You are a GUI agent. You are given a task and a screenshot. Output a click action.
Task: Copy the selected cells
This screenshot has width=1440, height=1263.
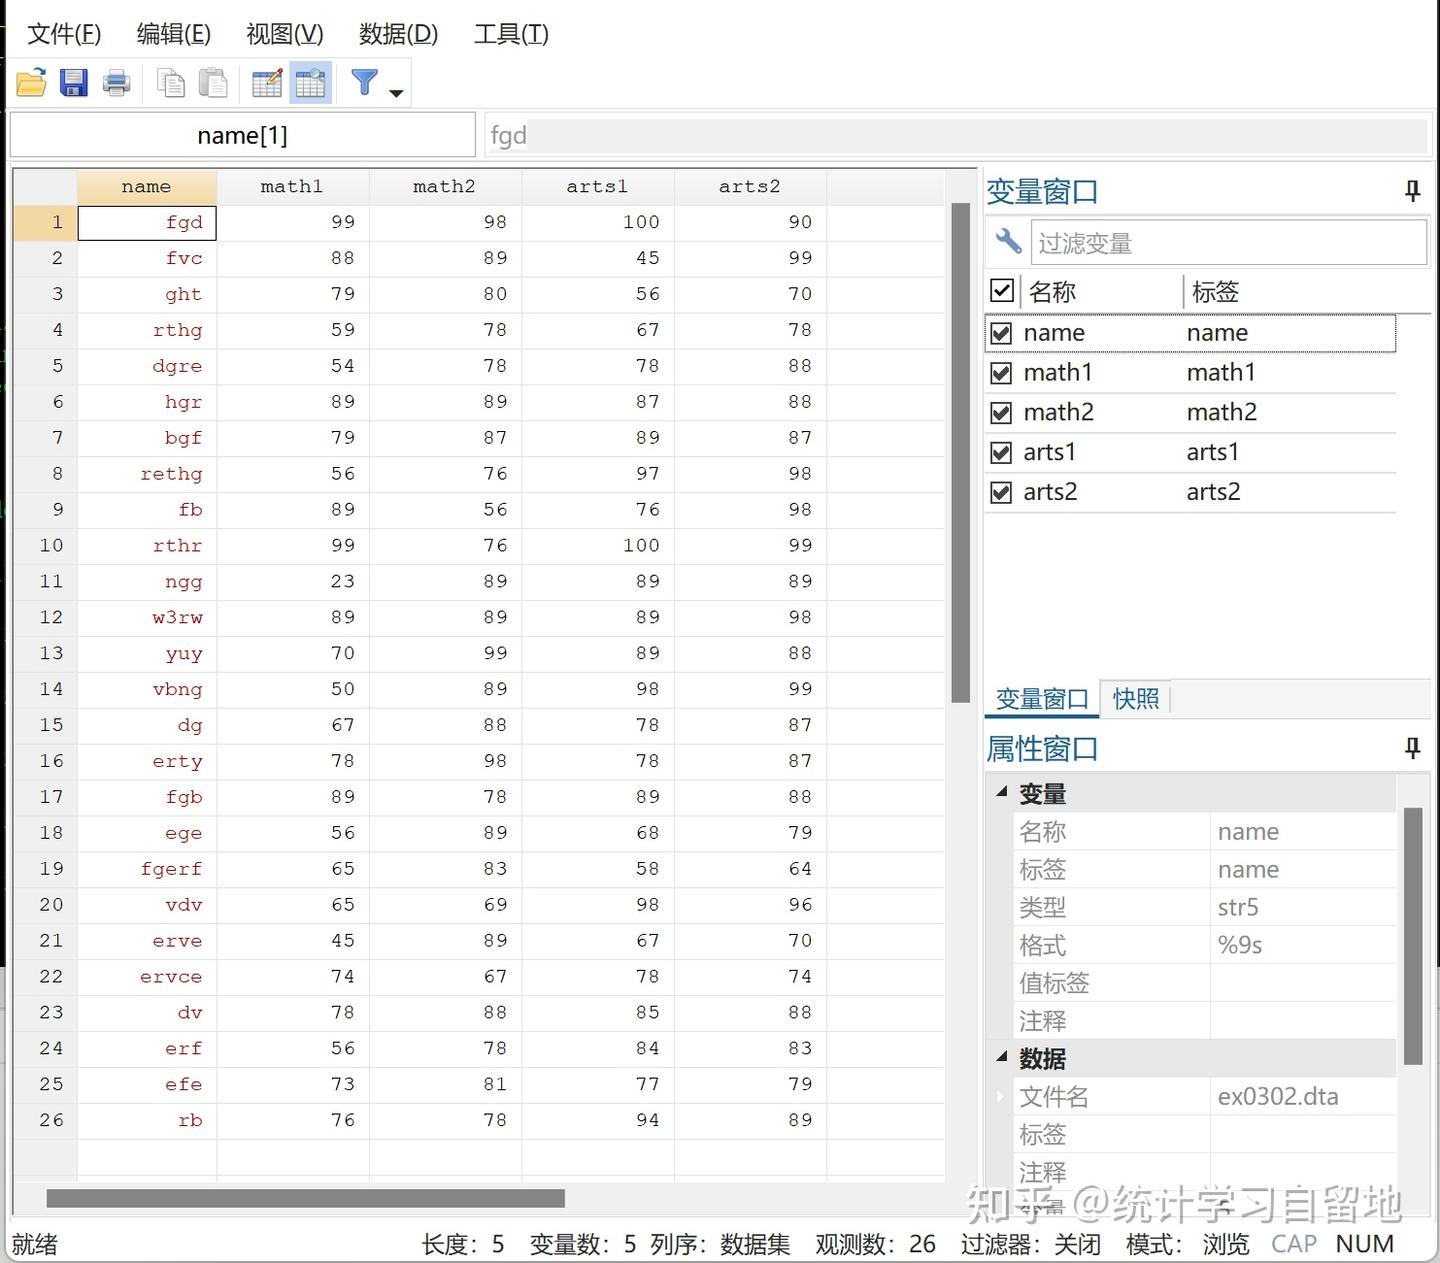coord(170,82)
